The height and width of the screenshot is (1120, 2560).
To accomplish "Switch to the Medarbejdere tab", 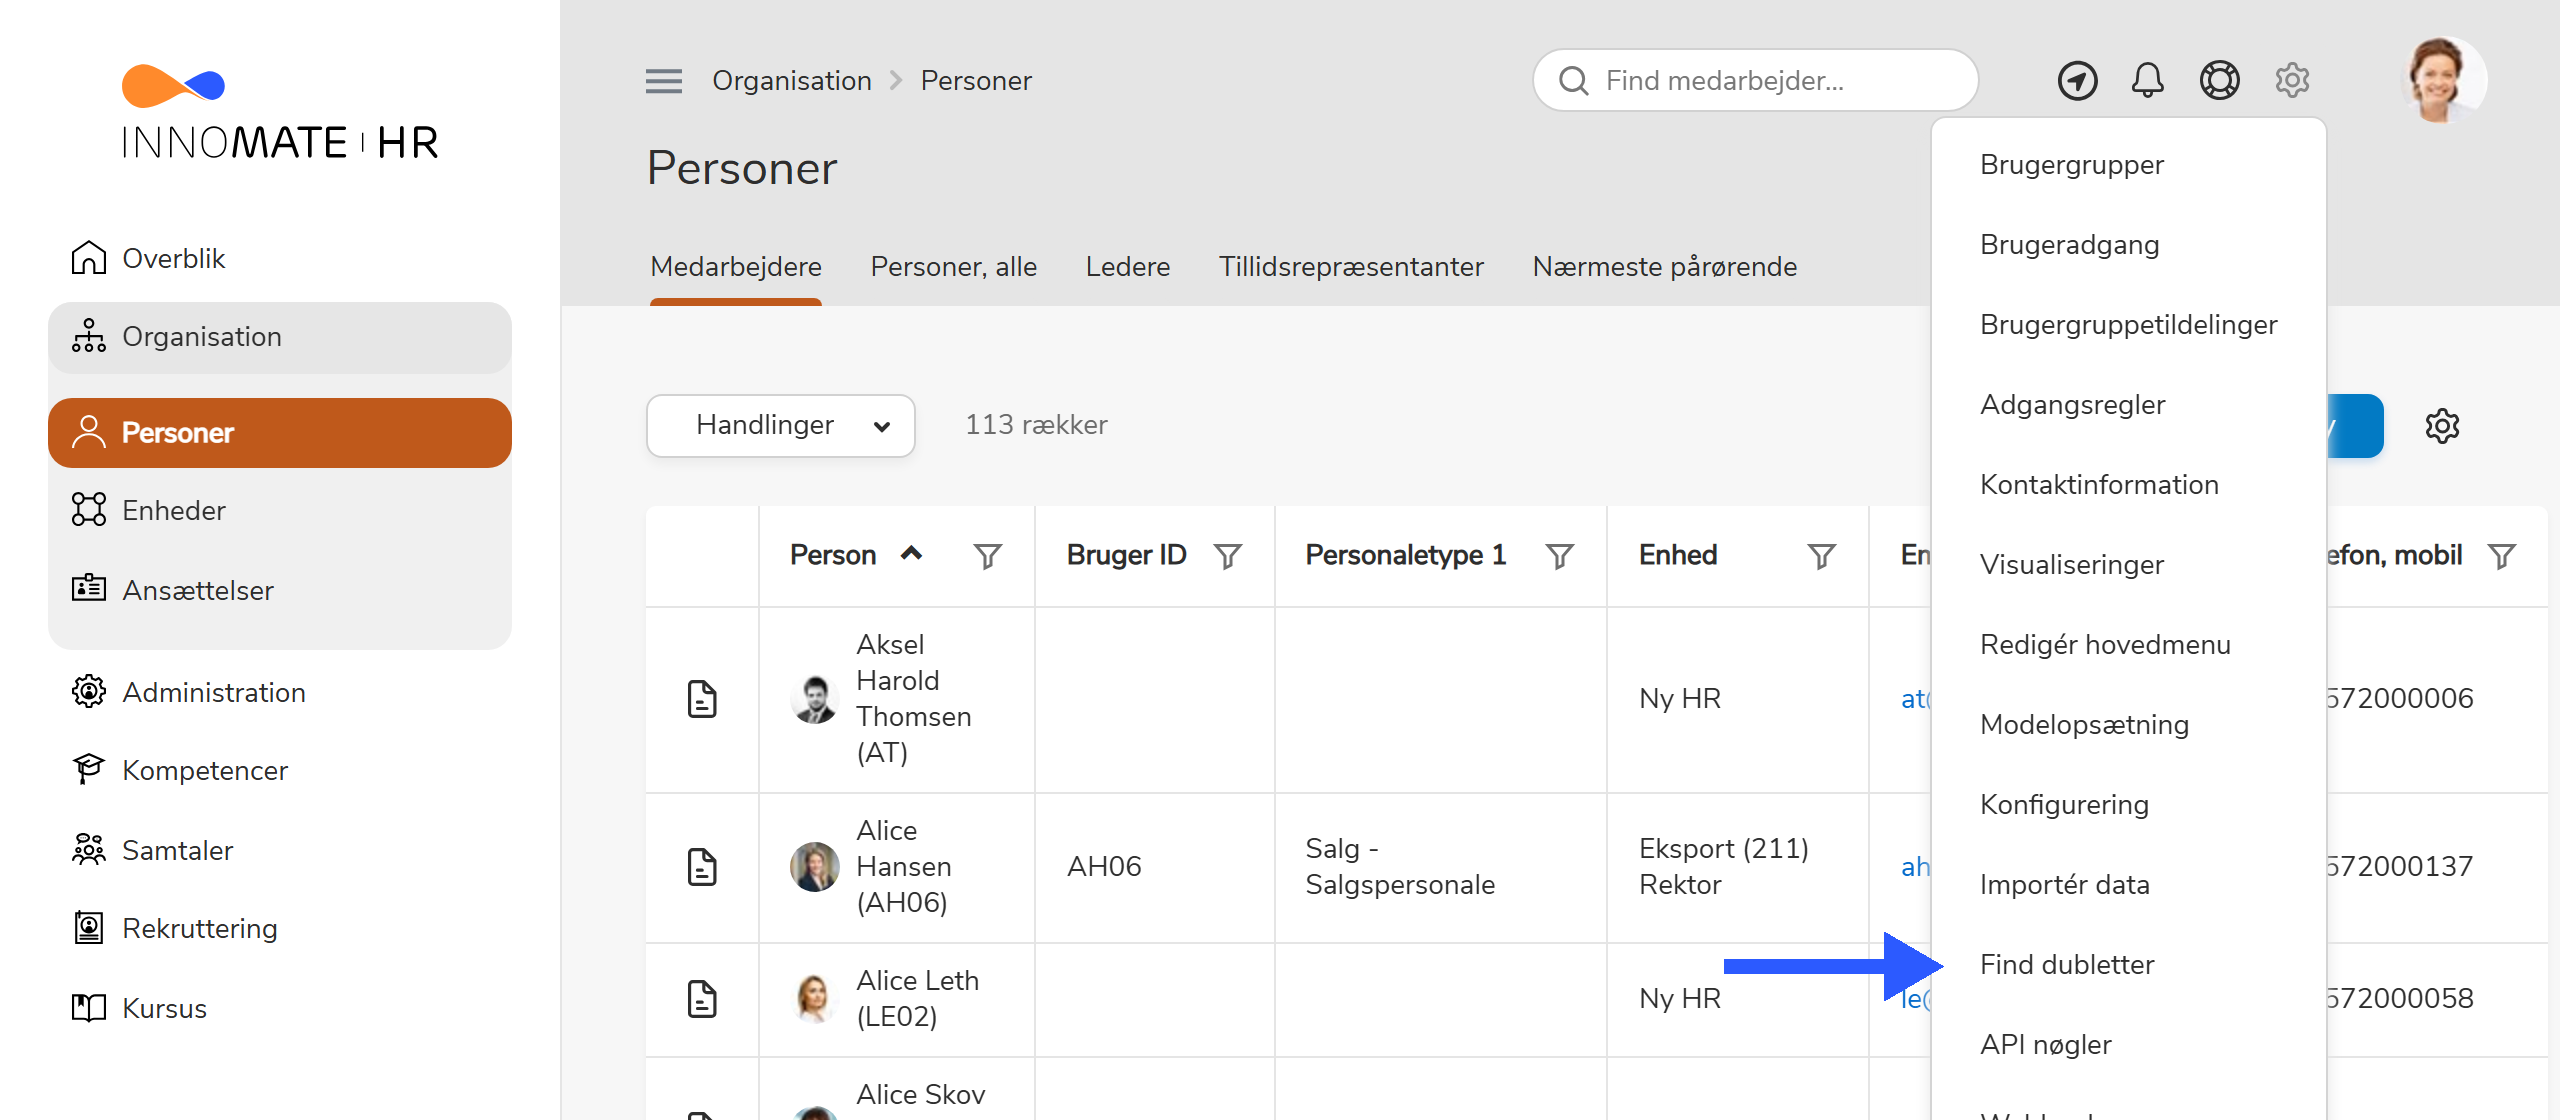I will coord(736,267).
